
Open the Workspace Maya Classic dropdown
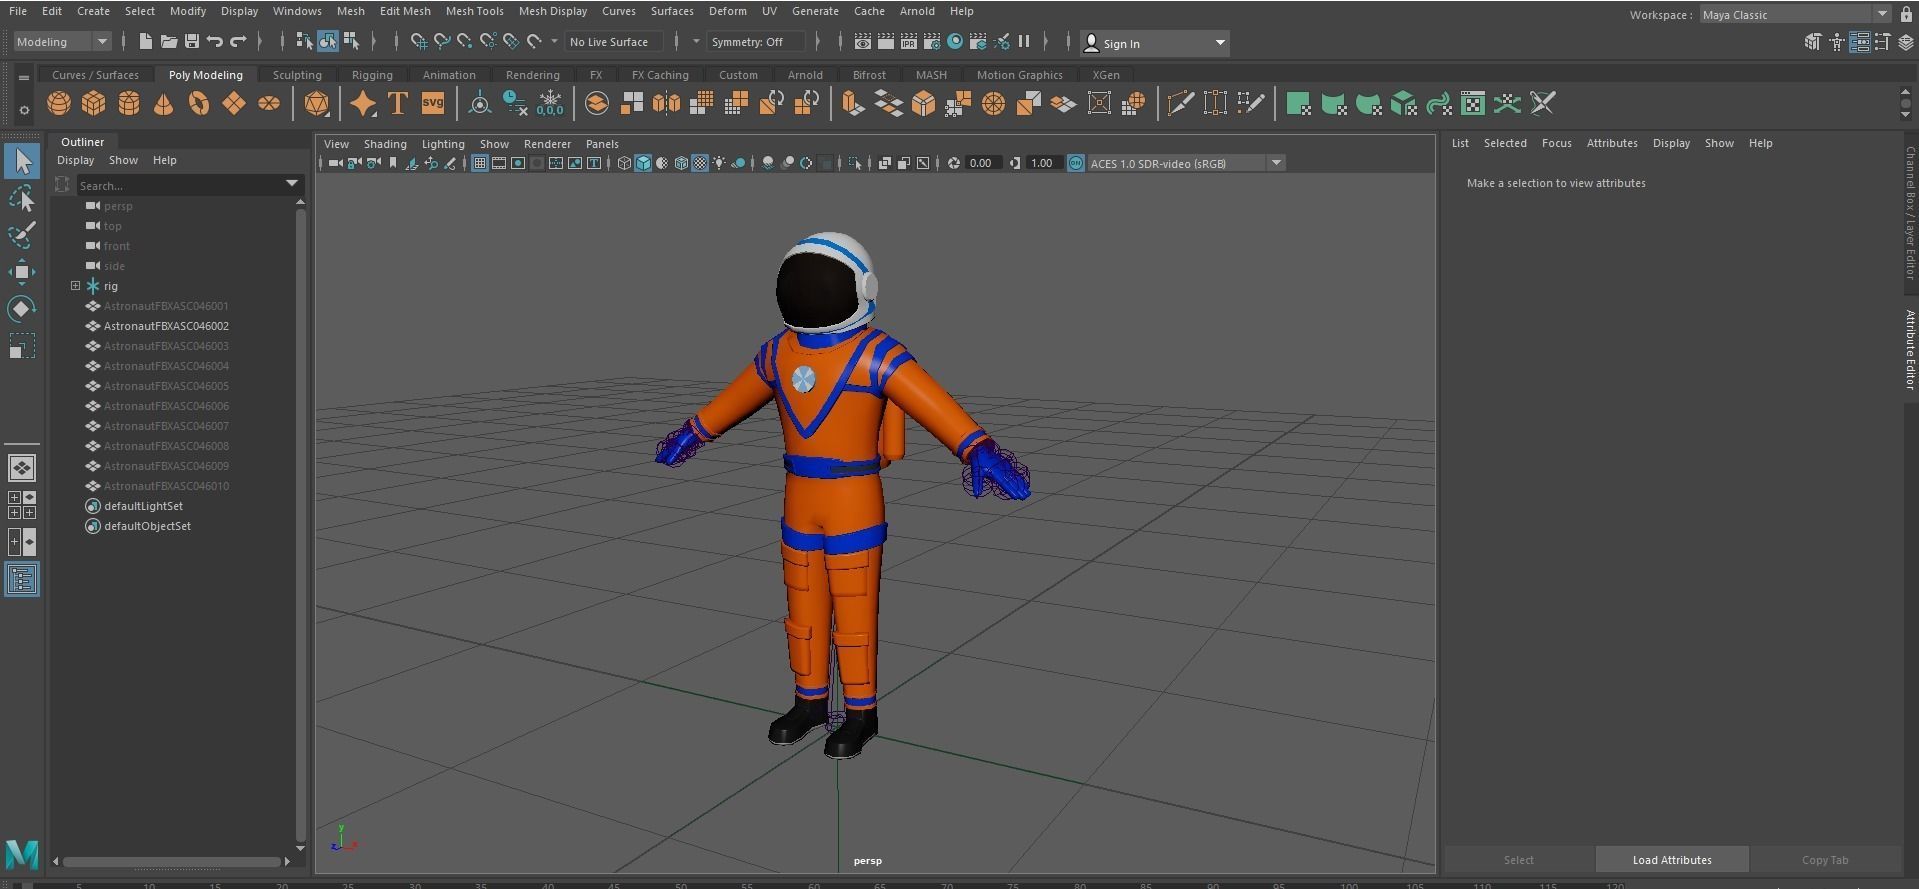coord(1795,15)
